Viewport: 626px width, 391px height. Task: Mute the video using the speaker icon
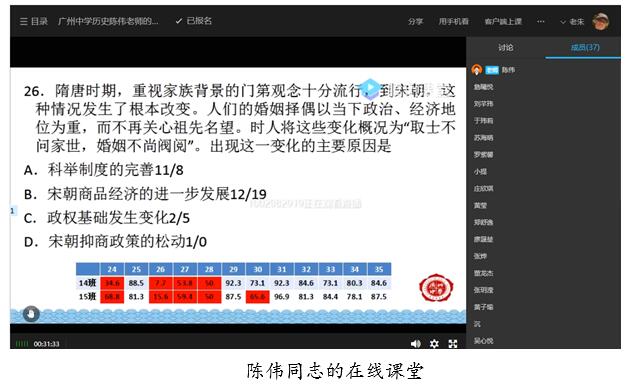click(416, 343)
